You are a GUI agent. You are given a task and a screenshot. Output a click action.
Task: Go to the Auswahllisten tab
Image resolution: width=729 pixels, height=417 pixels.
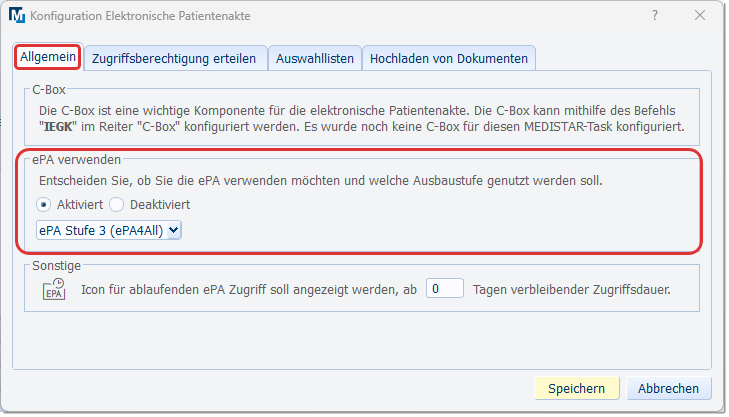click(314, 59)
